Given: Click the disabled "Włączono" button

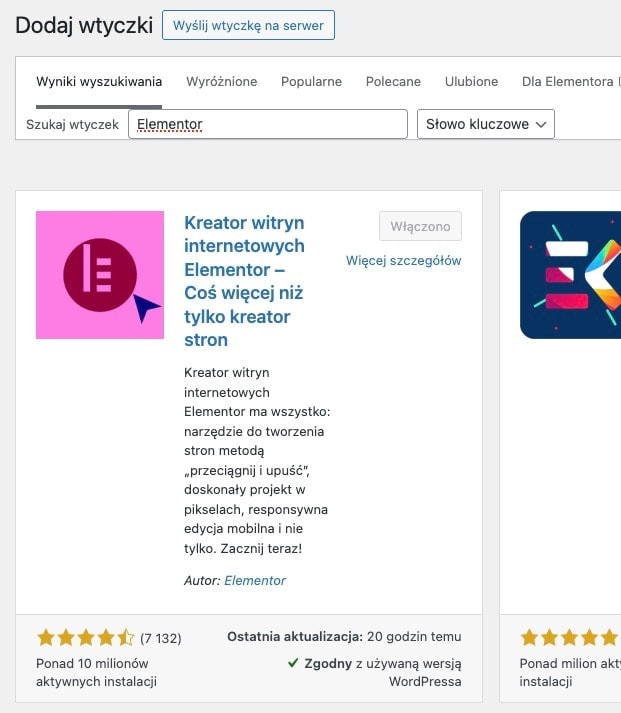Looking at the screenshot, I should tap(421, 226).
